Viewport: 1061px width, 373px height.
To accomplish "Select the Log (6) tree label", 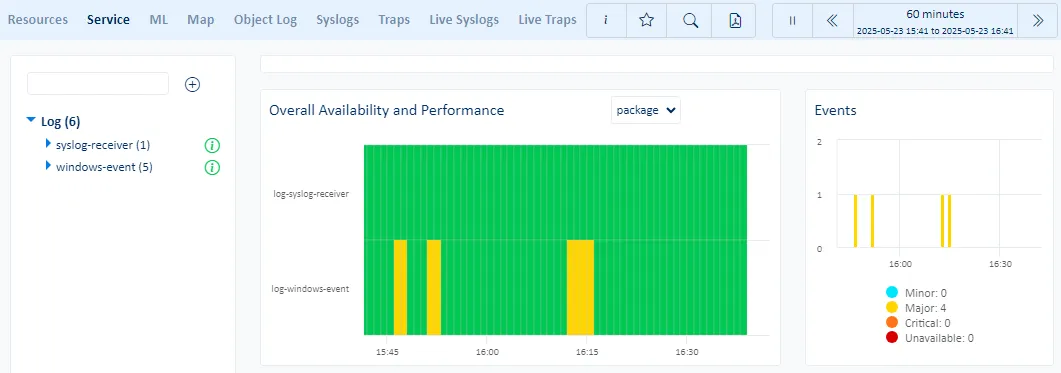I will pyautogui.click(x=61, y=122).
